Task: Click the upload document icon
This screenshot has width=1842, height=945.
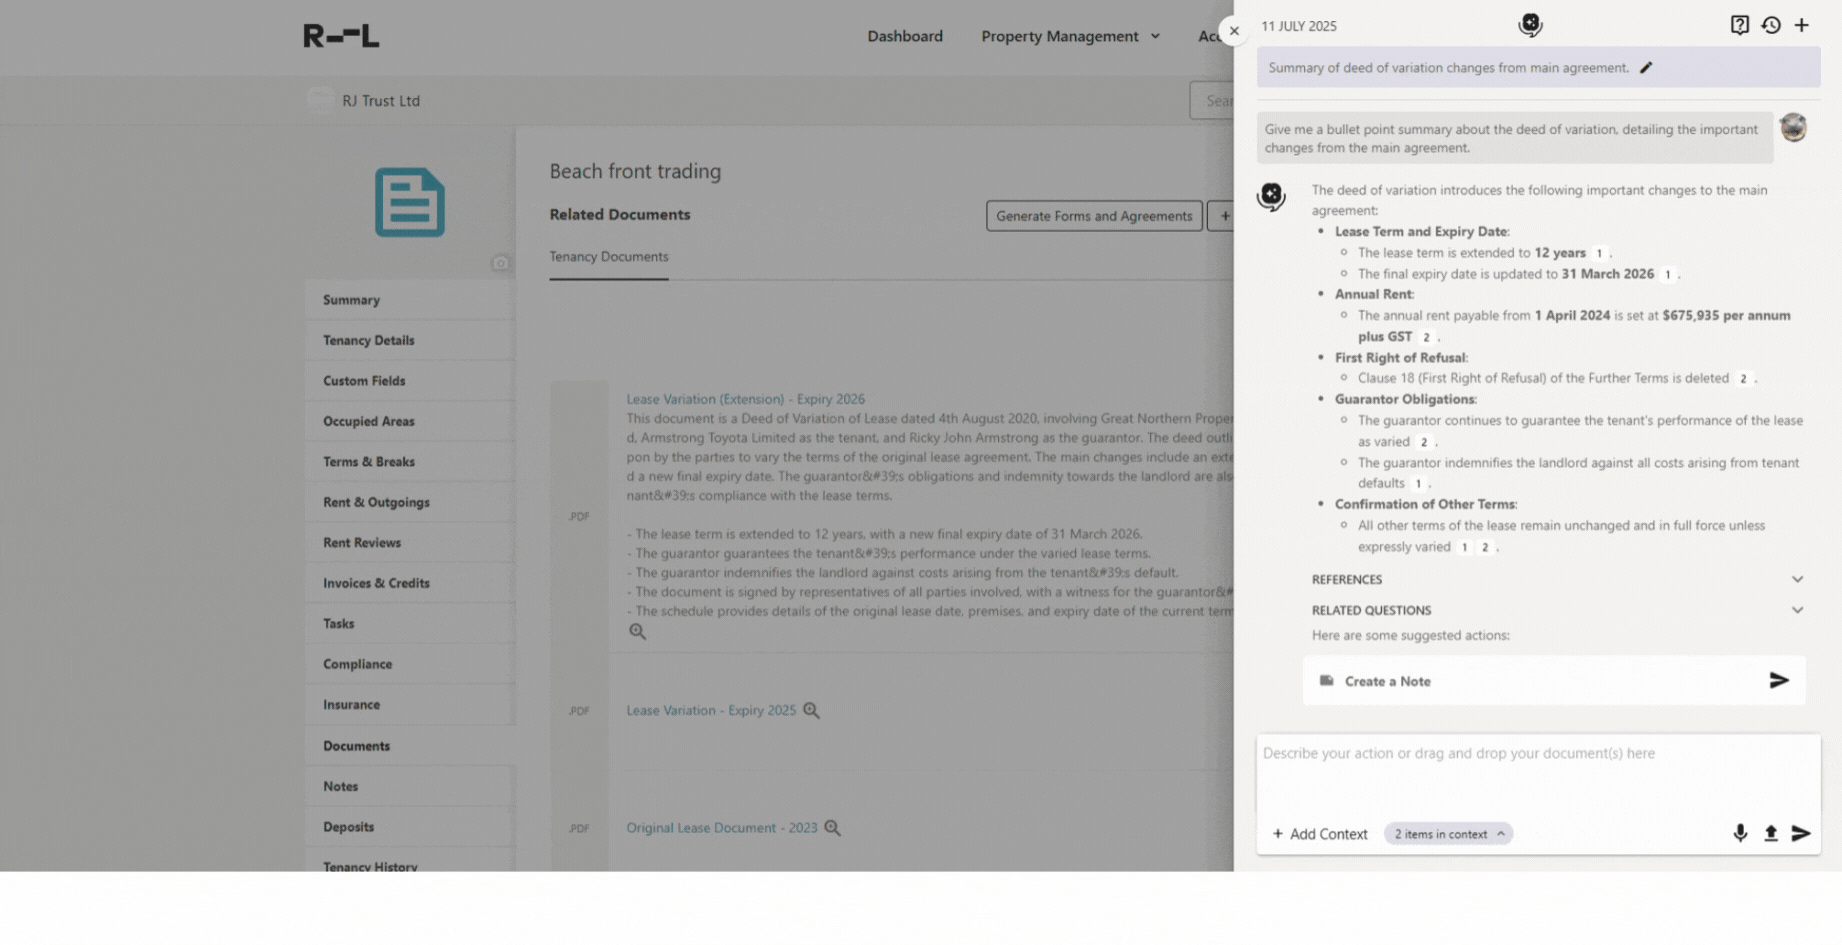Action: 1770,833
